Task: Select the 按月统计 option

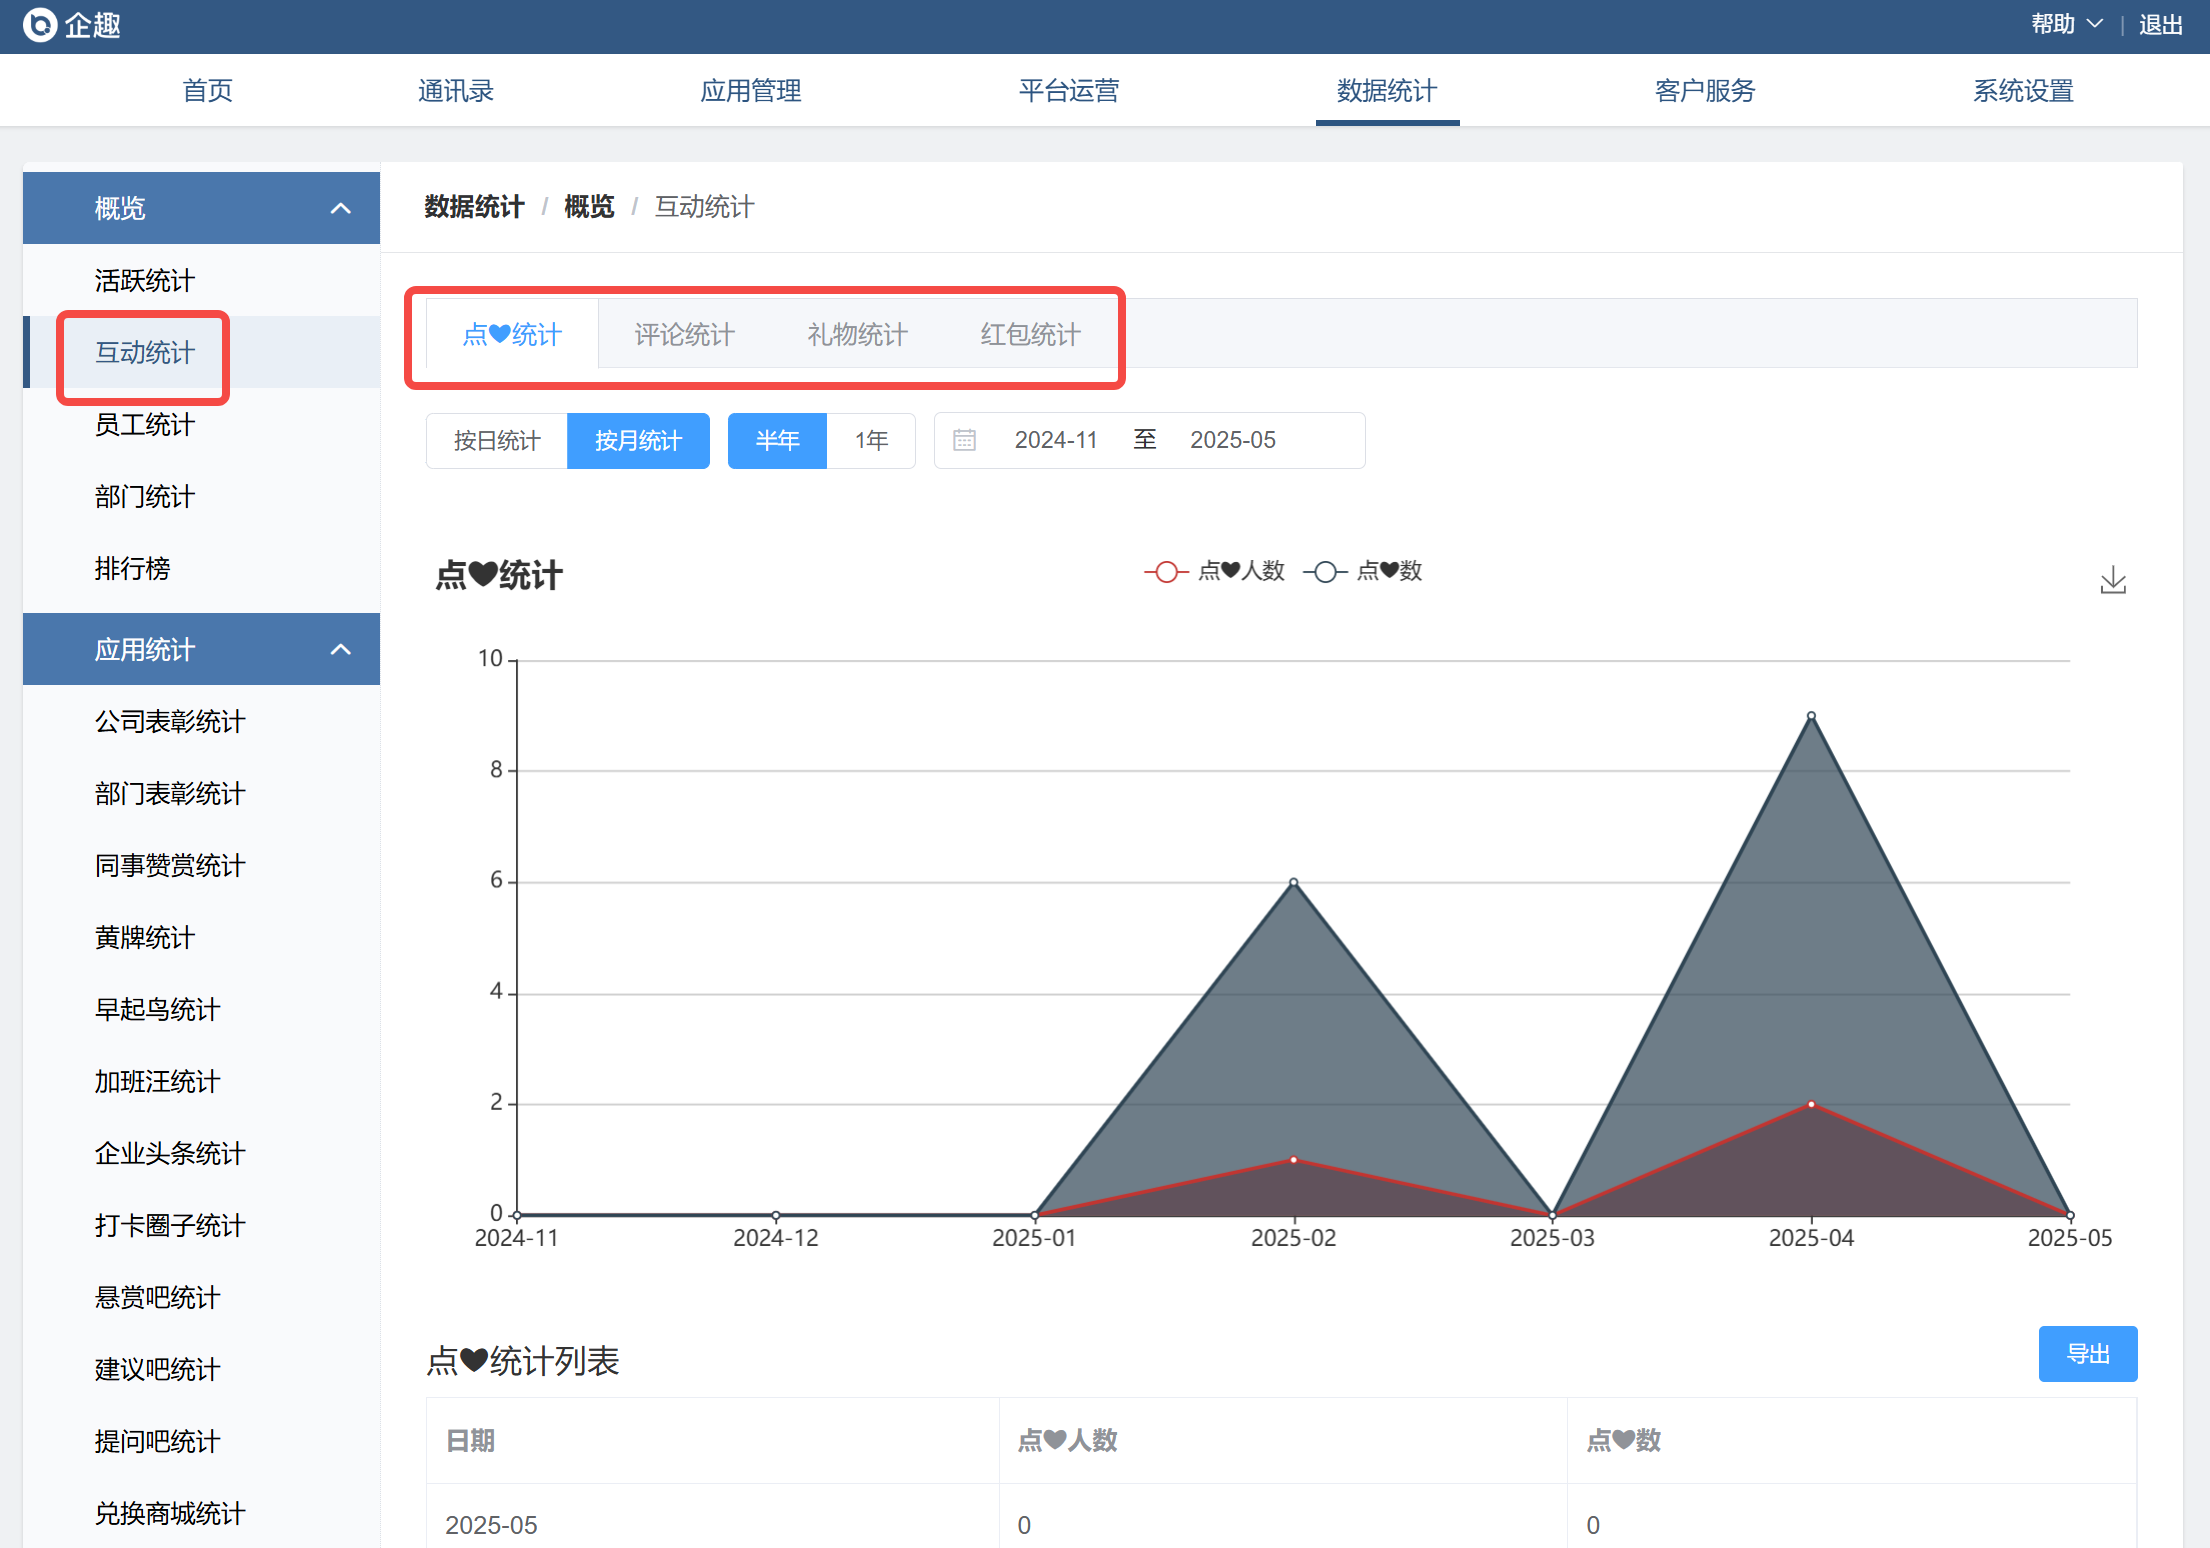Action: click(x=638, y=441)
